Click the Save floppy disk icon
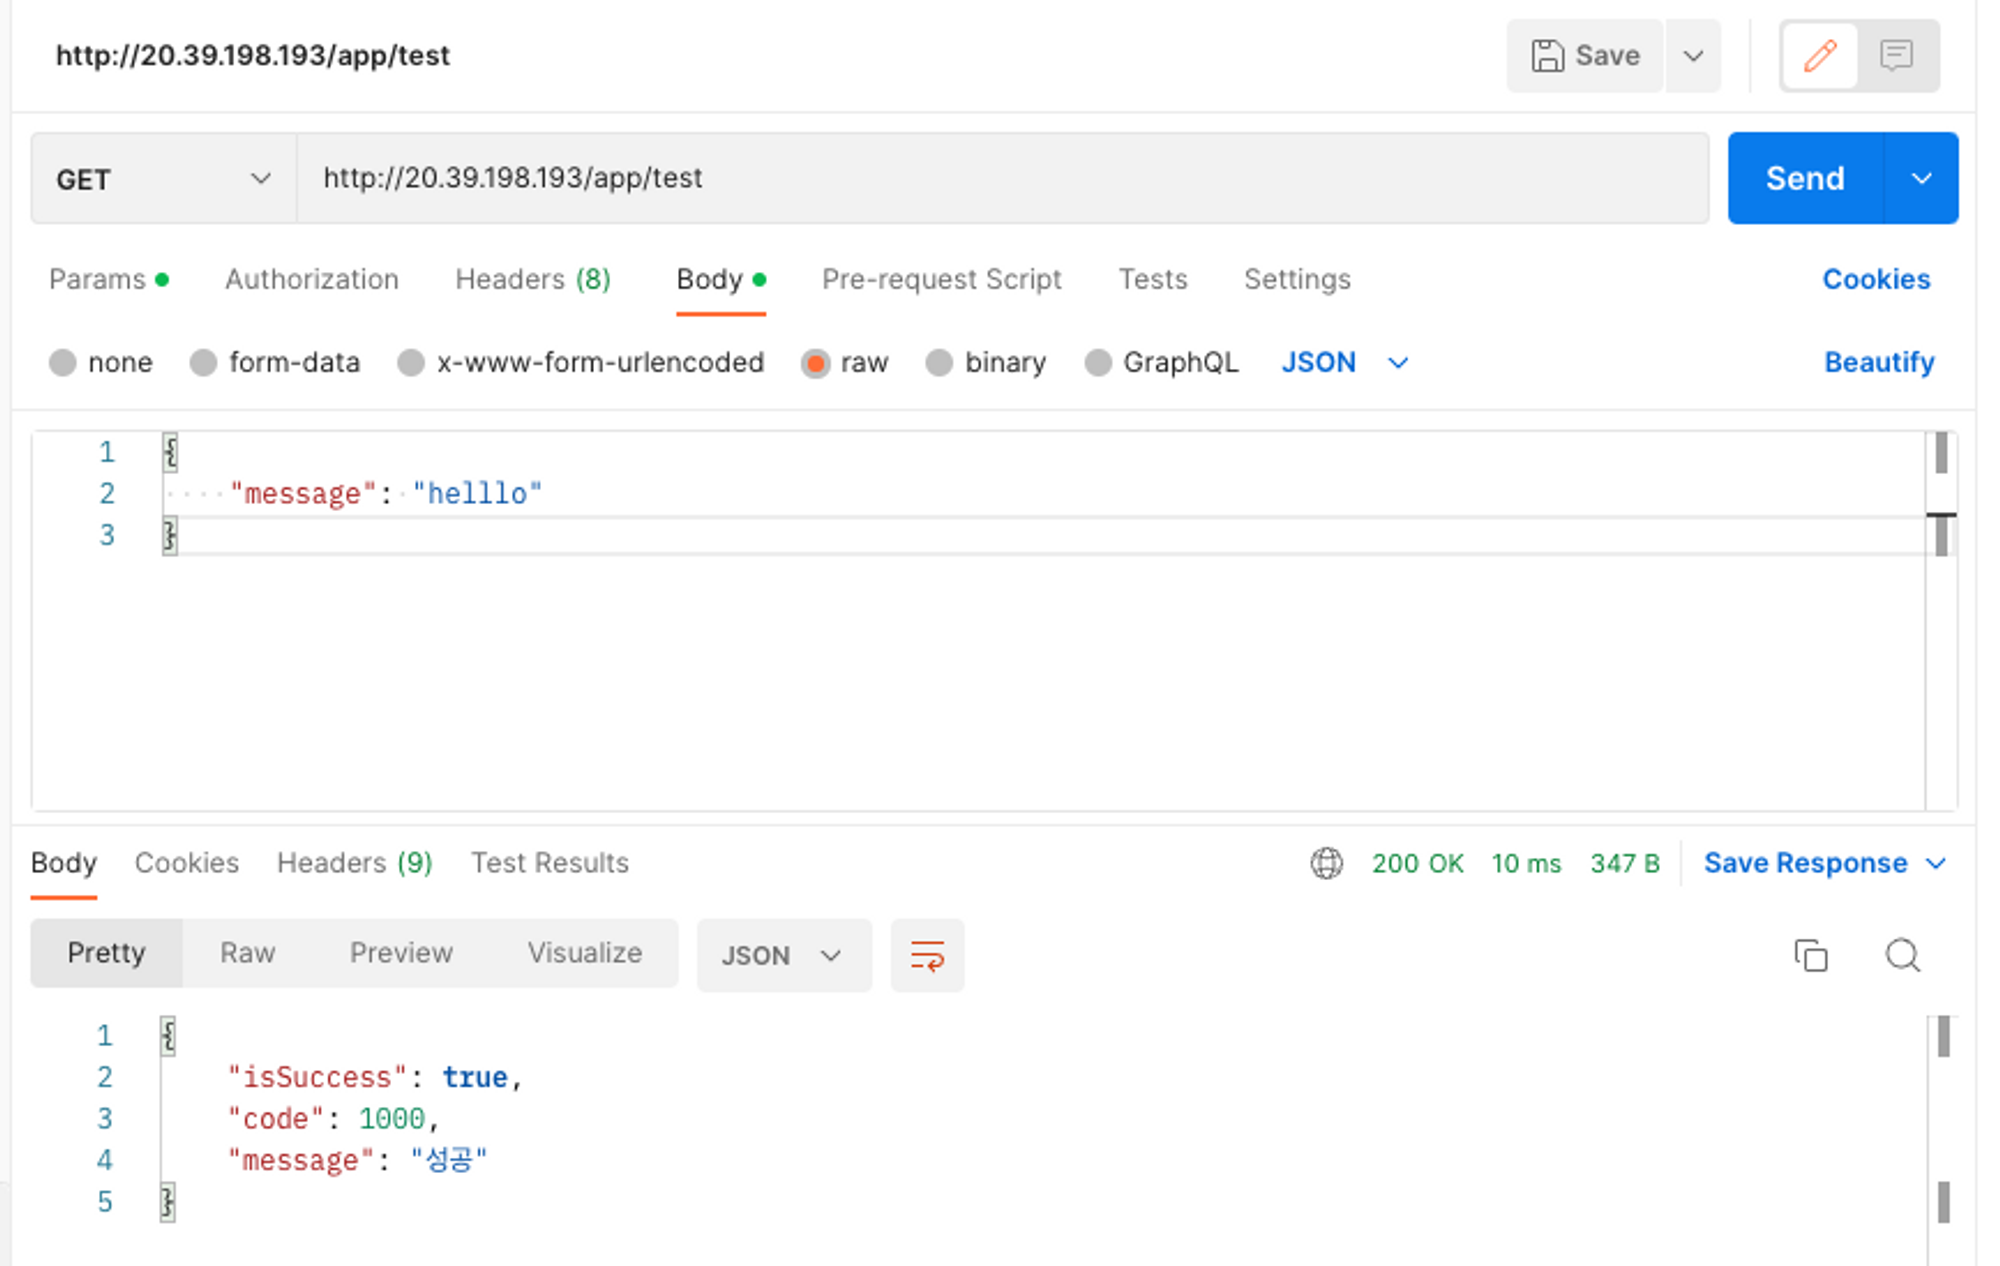The image size is (2000, 1266). (1547, 56)
